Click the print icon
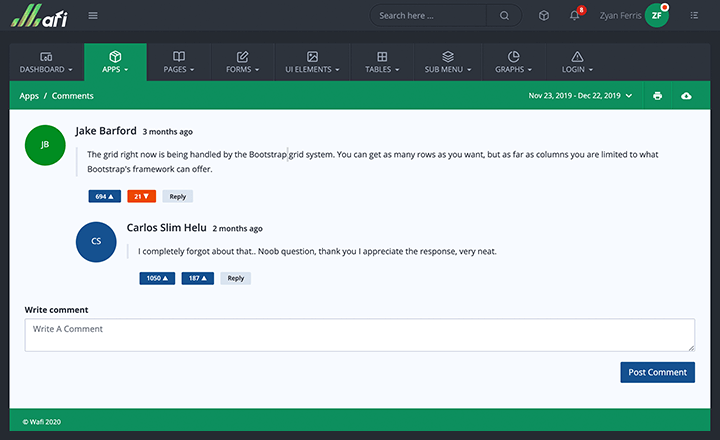Image resolution: width=720 pixels, height=440 pixels. pyautogui.click(x=657, y=96)
